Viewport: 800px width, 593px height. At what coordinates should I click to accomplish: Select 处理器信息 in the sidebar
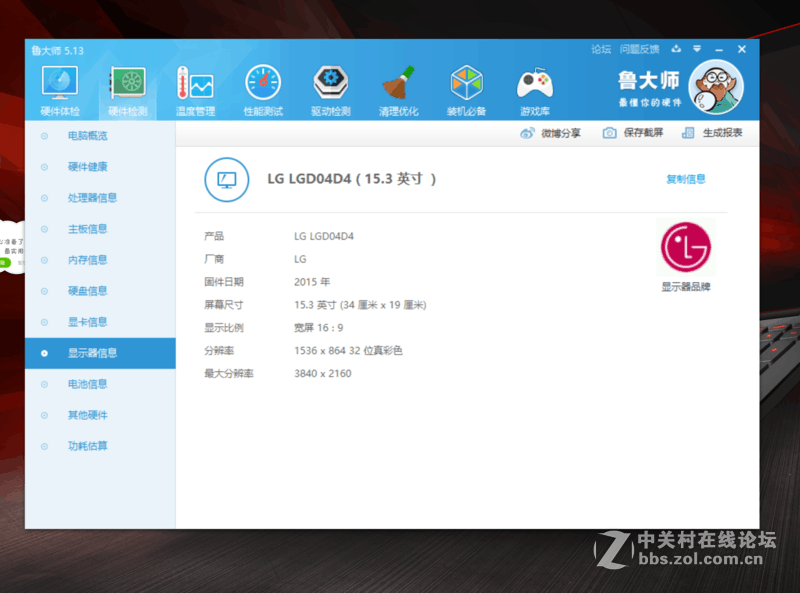[100, 198]
